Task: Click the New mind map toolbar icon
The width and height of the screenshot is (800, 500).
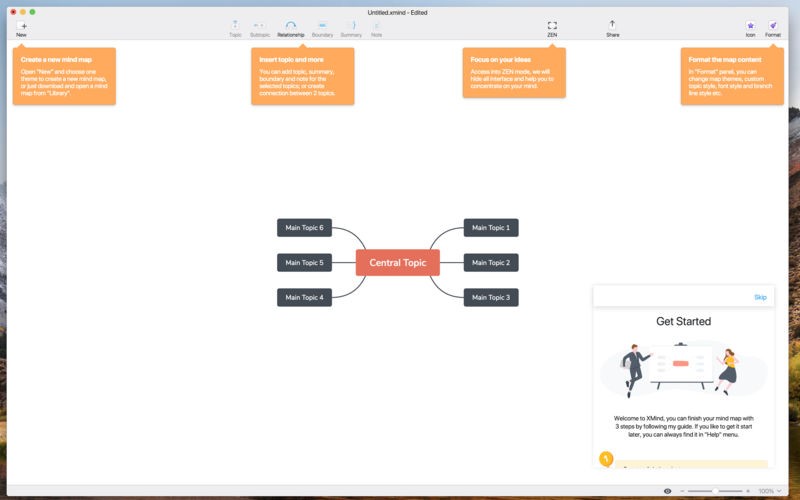Action: pyautogui.click(x=21, y=29)
